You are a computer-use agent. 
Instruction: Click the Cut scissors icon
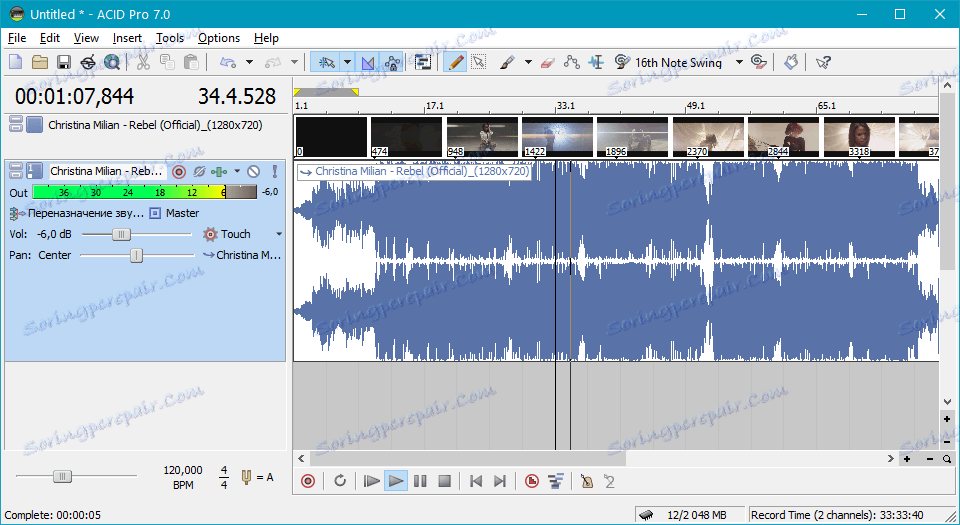pyautogui.click(x=143, y=62)
